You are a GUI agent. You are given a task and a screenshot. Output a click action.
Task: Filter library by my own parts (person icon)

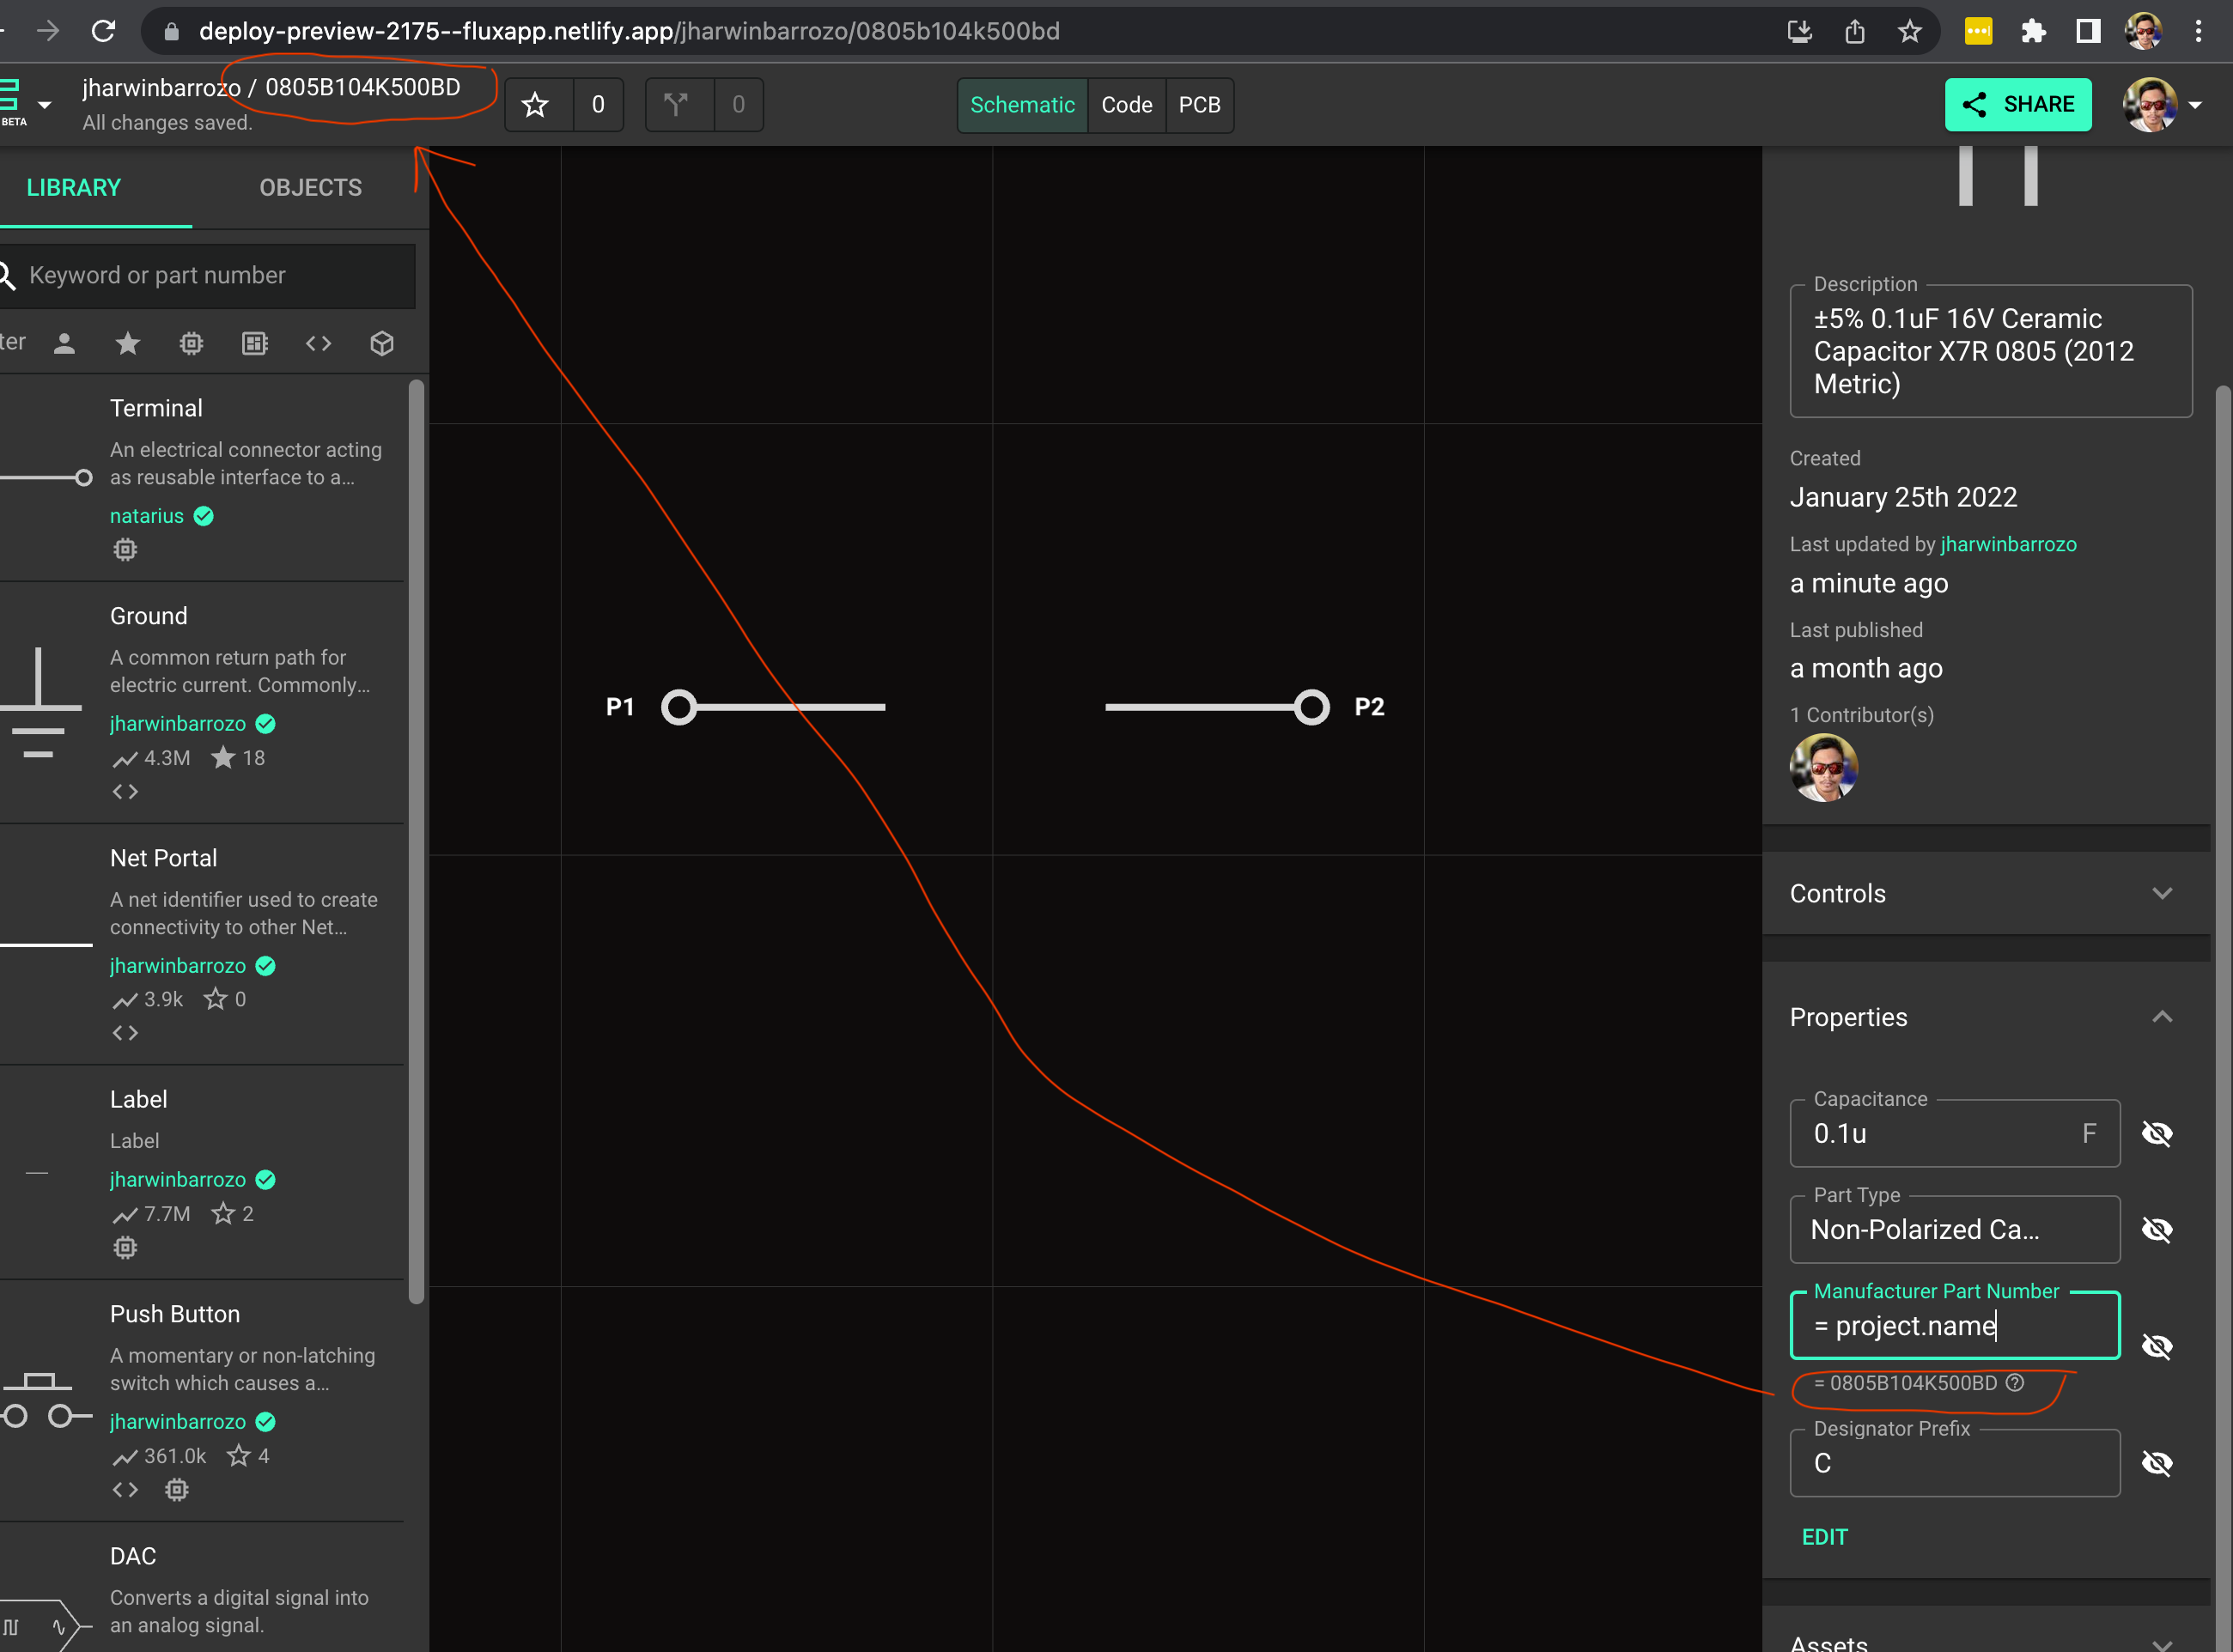tap(64, 343)
